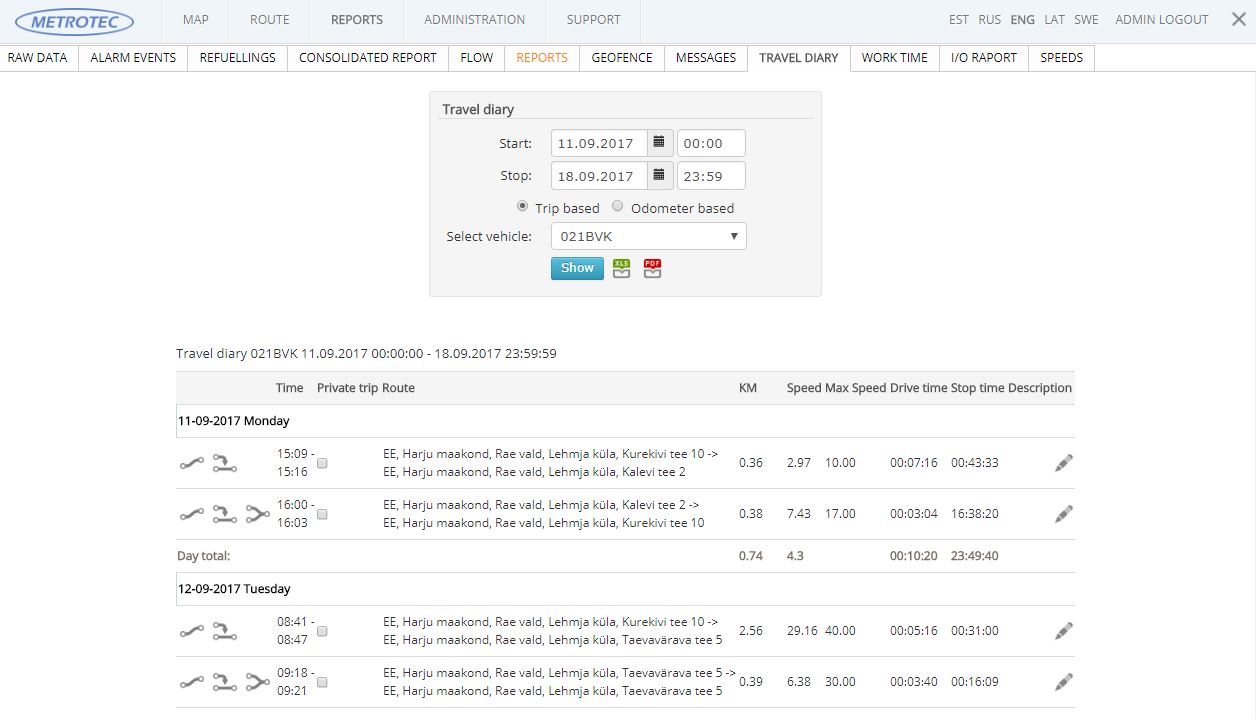Mark the 15:09 trip as private

click(x=322, y=464)
